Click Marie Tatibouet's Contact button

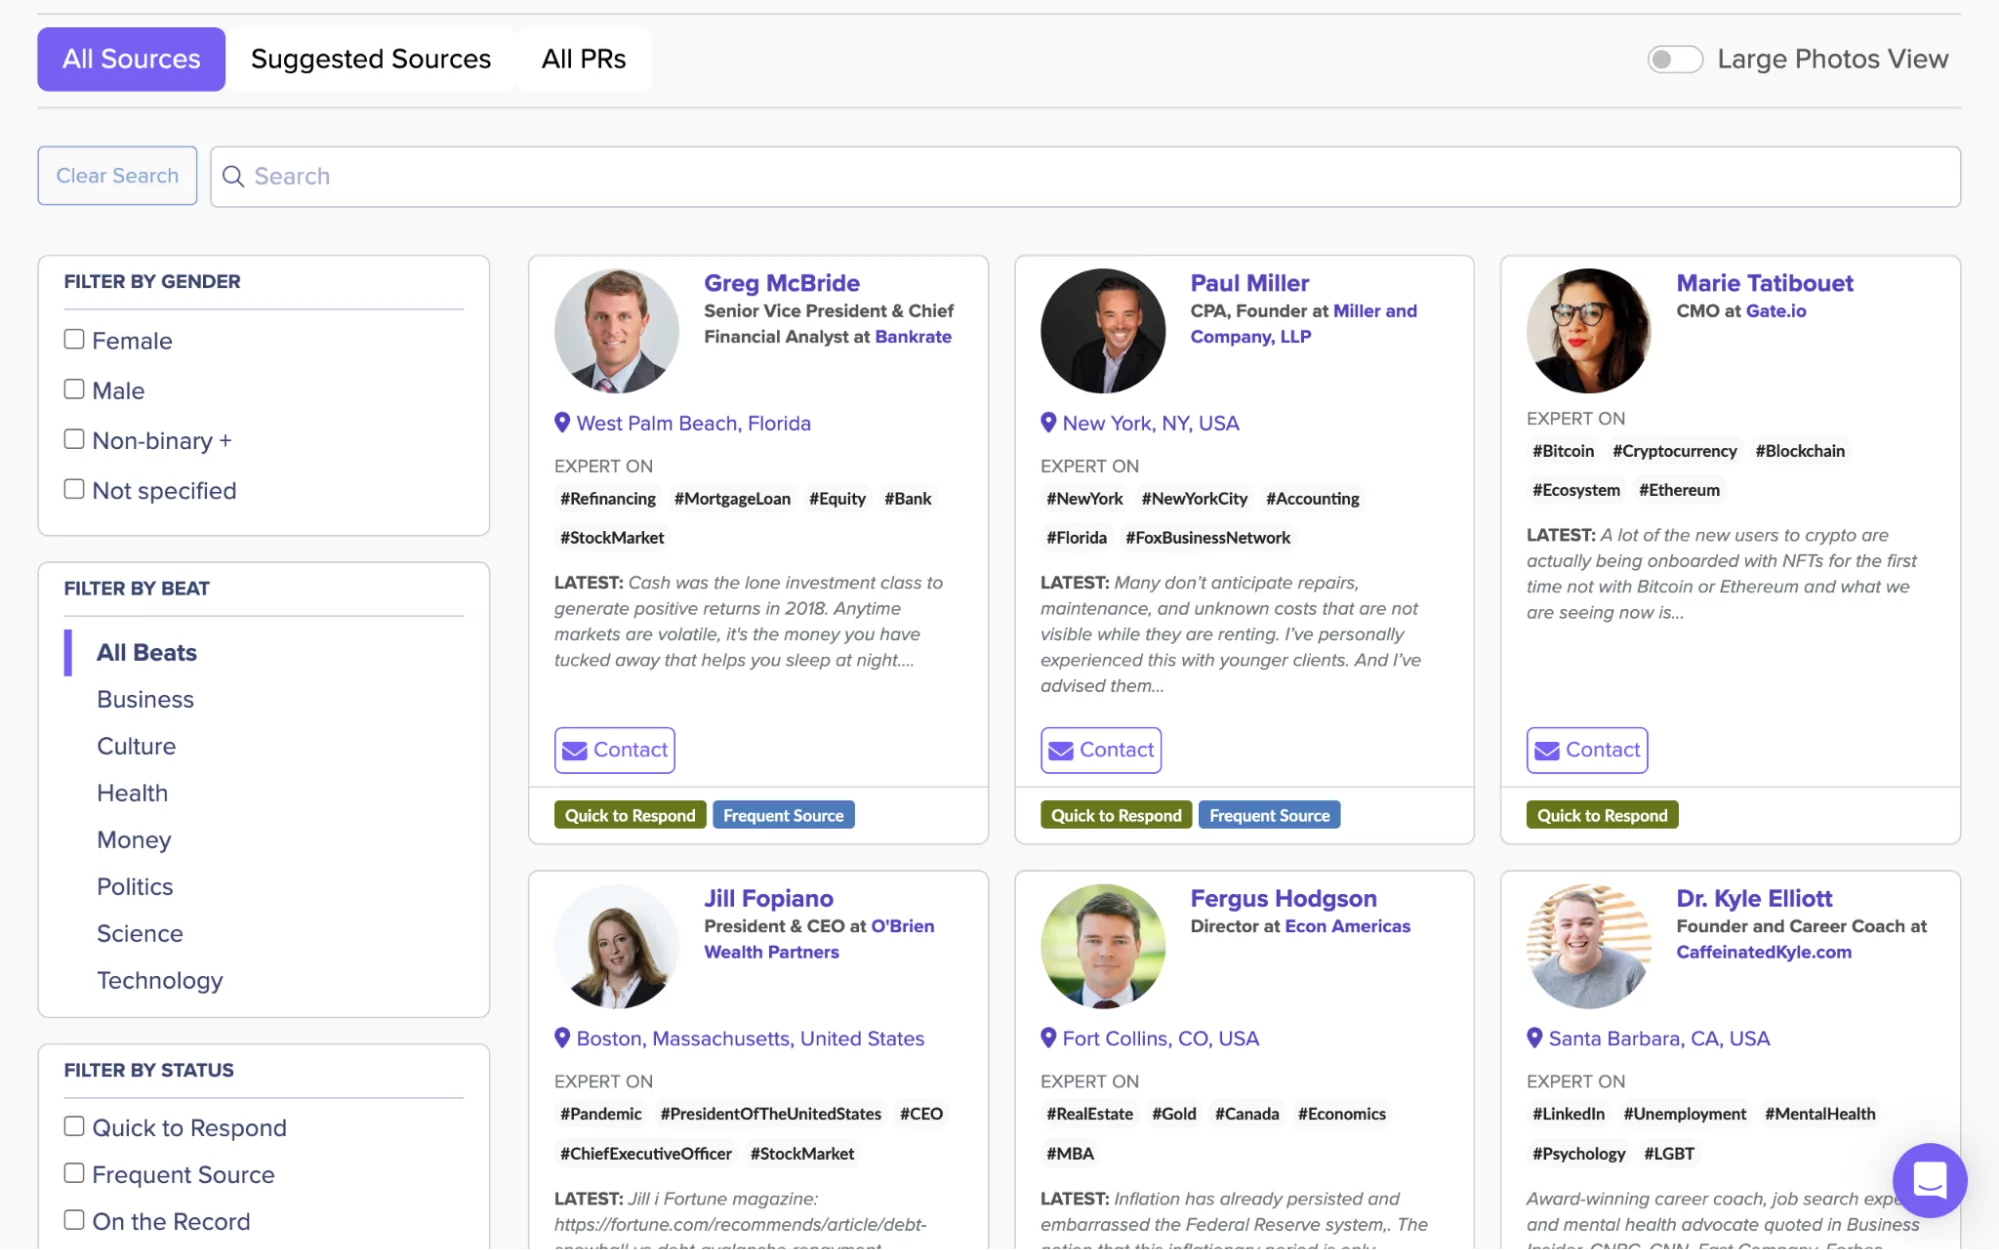point(1586,750)
